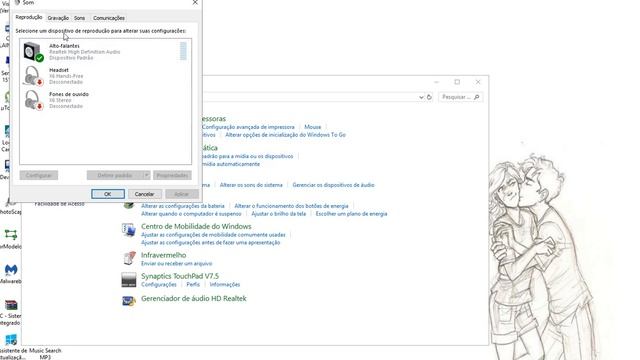Open Synaptics Perfis link
Screen dimensions: 640x360
pyautogui.click(x=193, y=284)
